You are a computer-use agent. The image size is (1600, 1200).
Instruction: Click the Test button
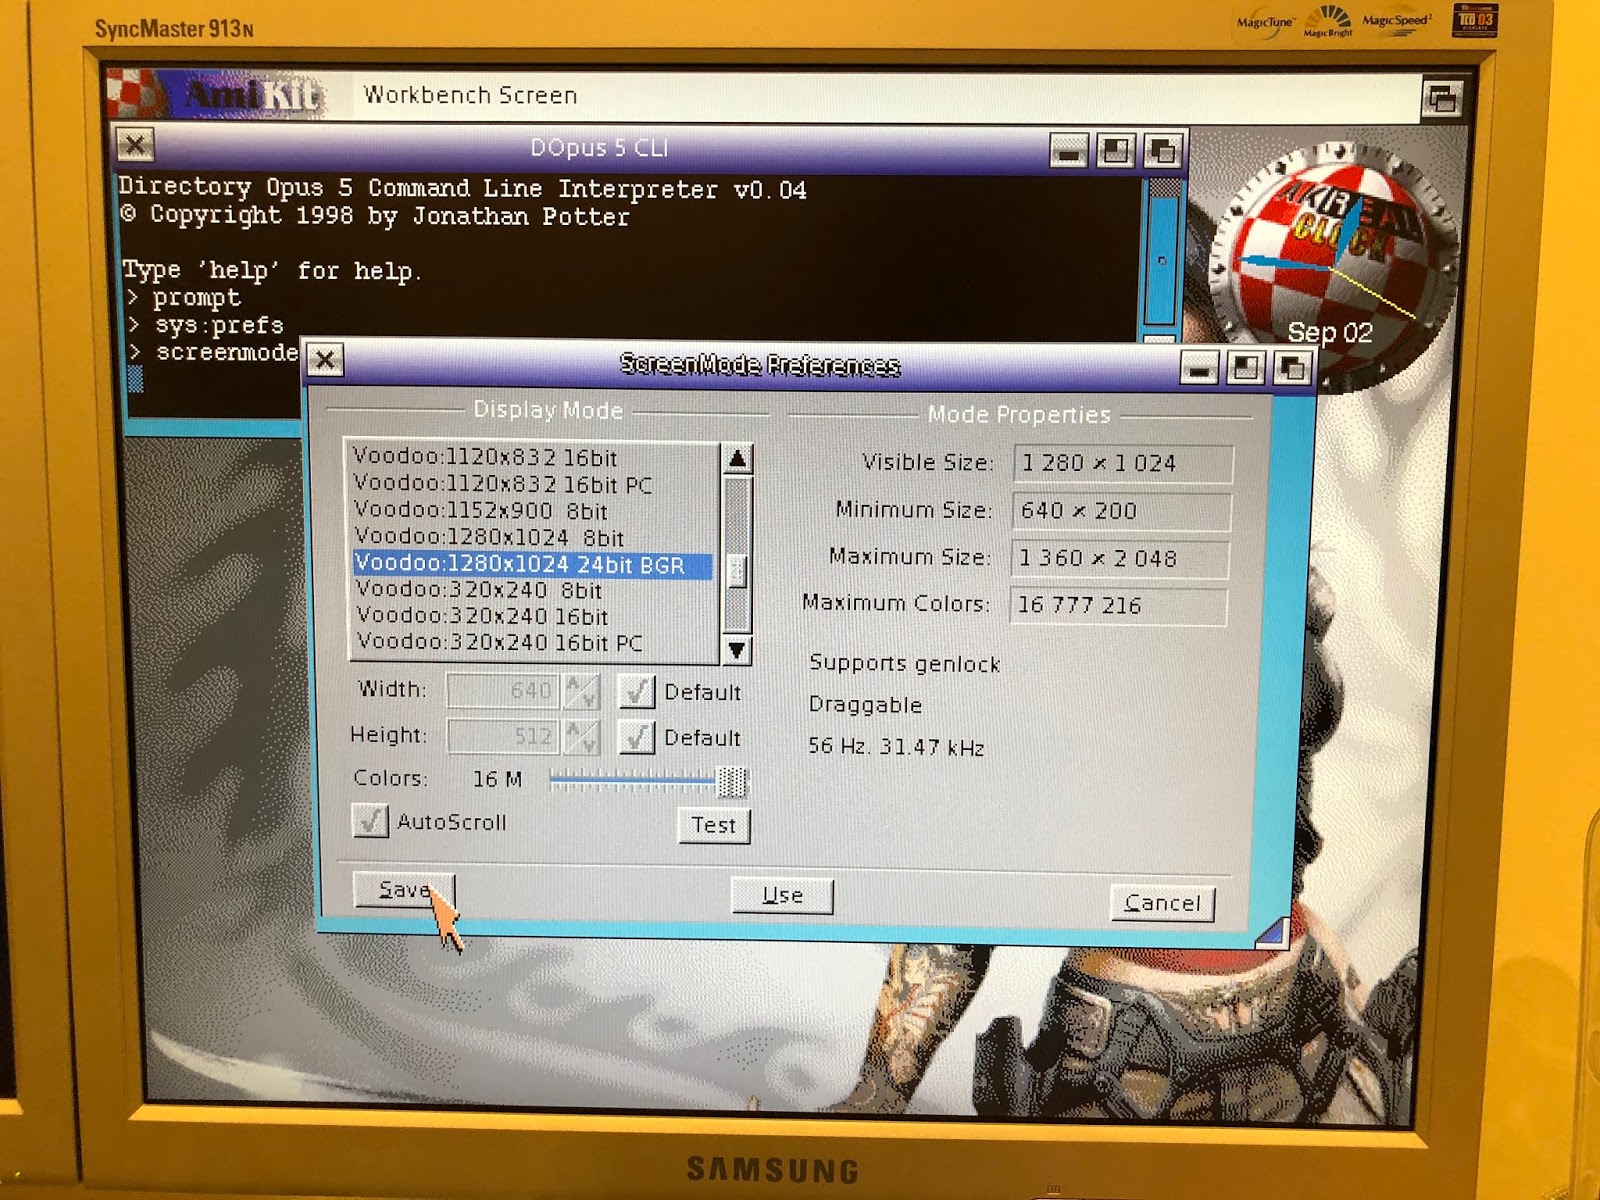pos(714,825)
